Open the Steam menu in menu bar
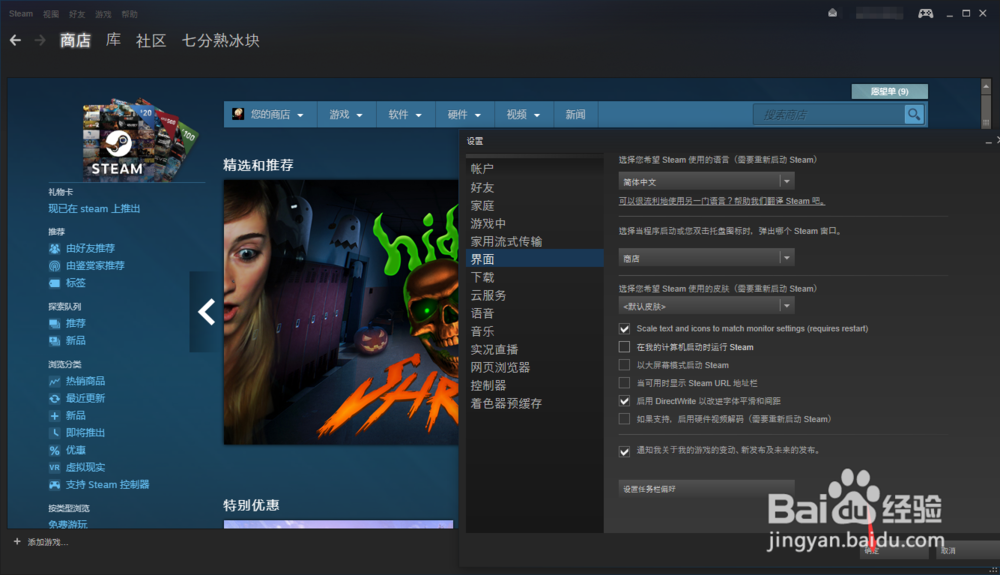1000x575 pixels. 20,13
